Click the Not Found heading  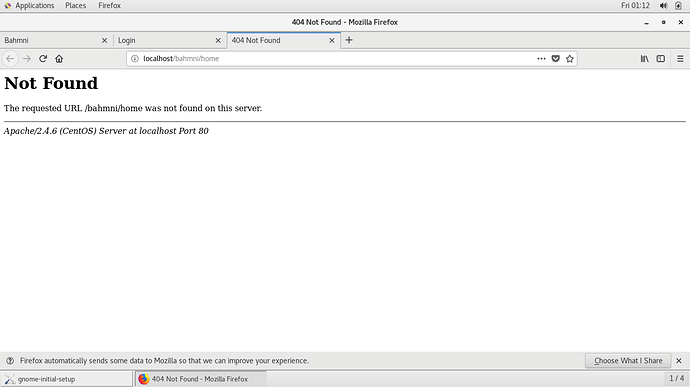(51, 83)
